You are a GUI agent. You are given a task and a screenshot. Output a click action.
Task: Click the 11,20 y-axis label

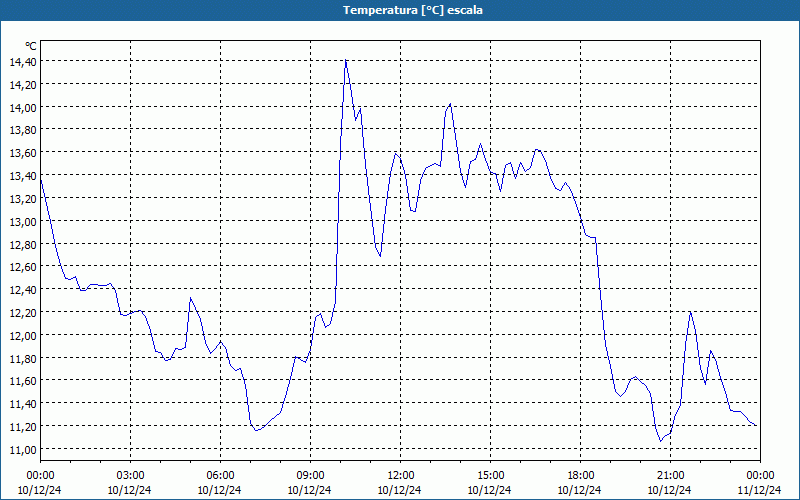point(23,427)
